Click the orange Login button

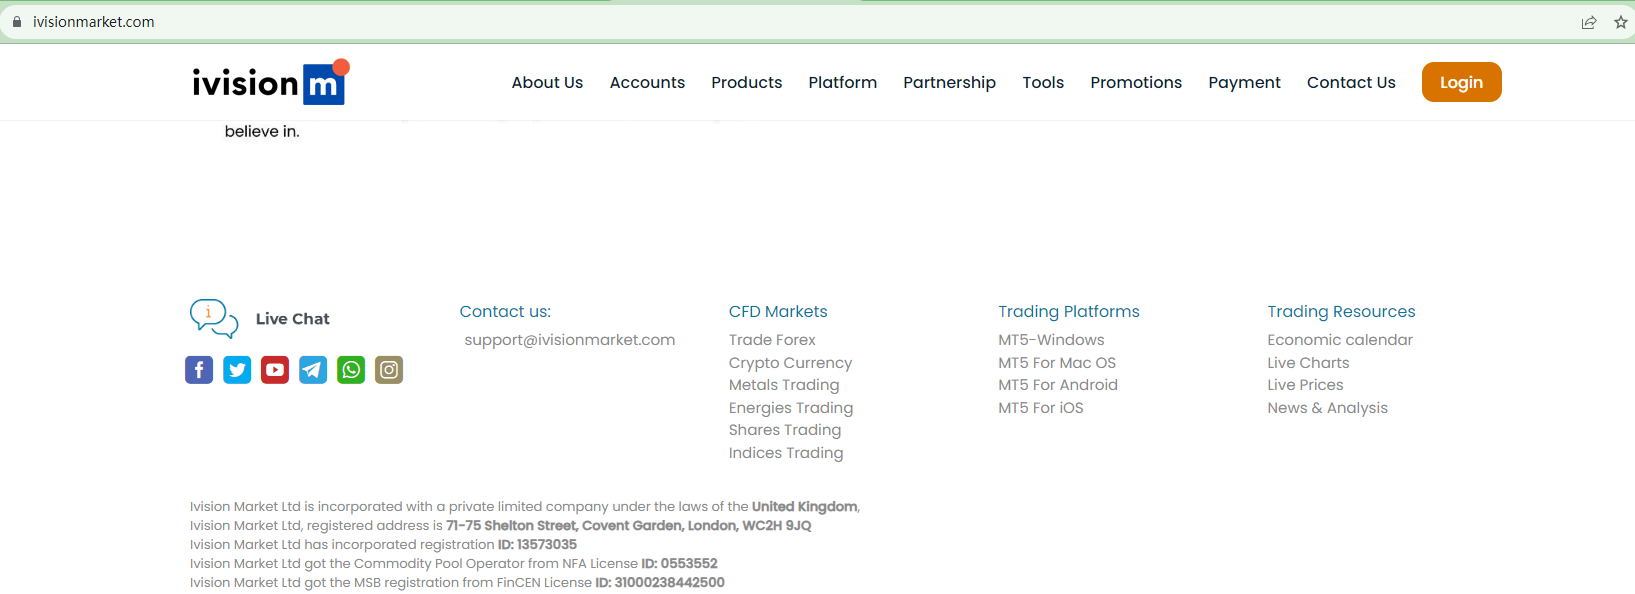tap(1461, 82)
